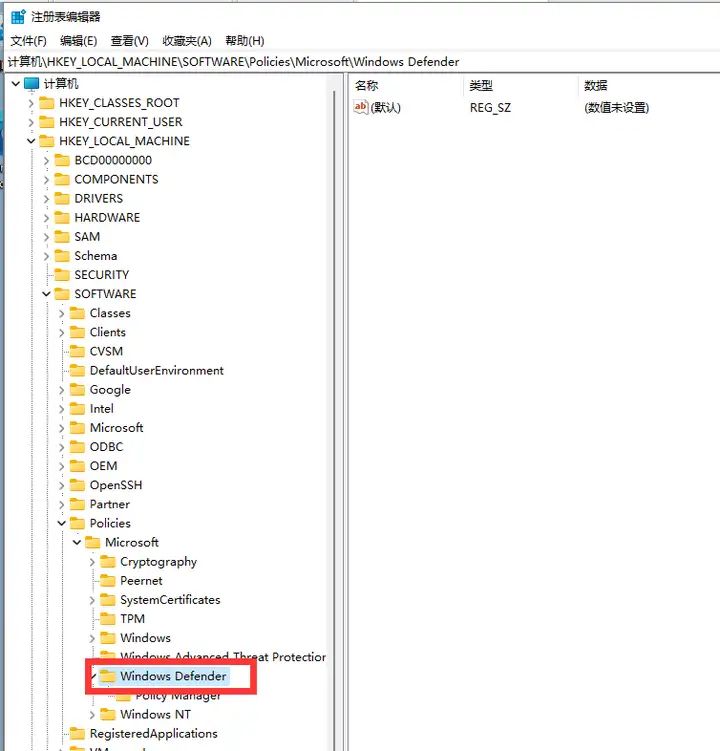Click the Clients folder icon
The height and width of the screenshot is (751, 720).
(77, 332)
